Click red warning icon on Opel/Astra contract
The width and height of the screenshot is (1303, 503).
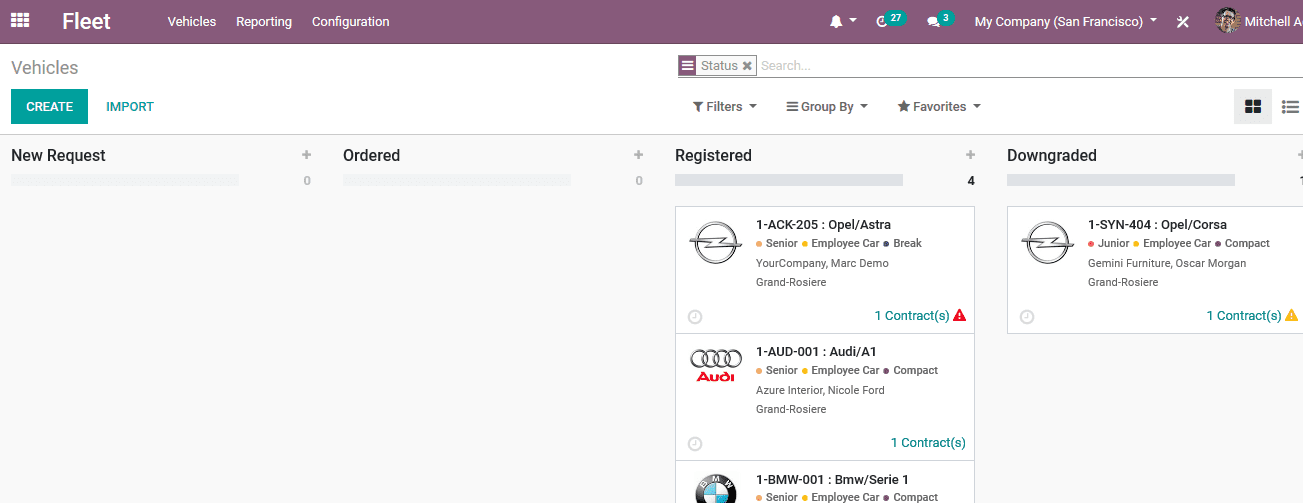pos(960,315)
